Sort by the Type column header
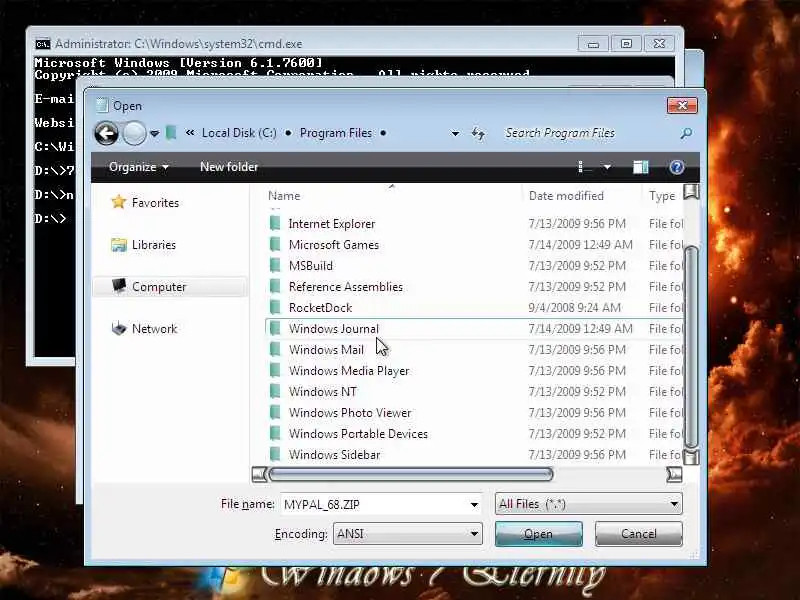 click(x=662, y=196)
